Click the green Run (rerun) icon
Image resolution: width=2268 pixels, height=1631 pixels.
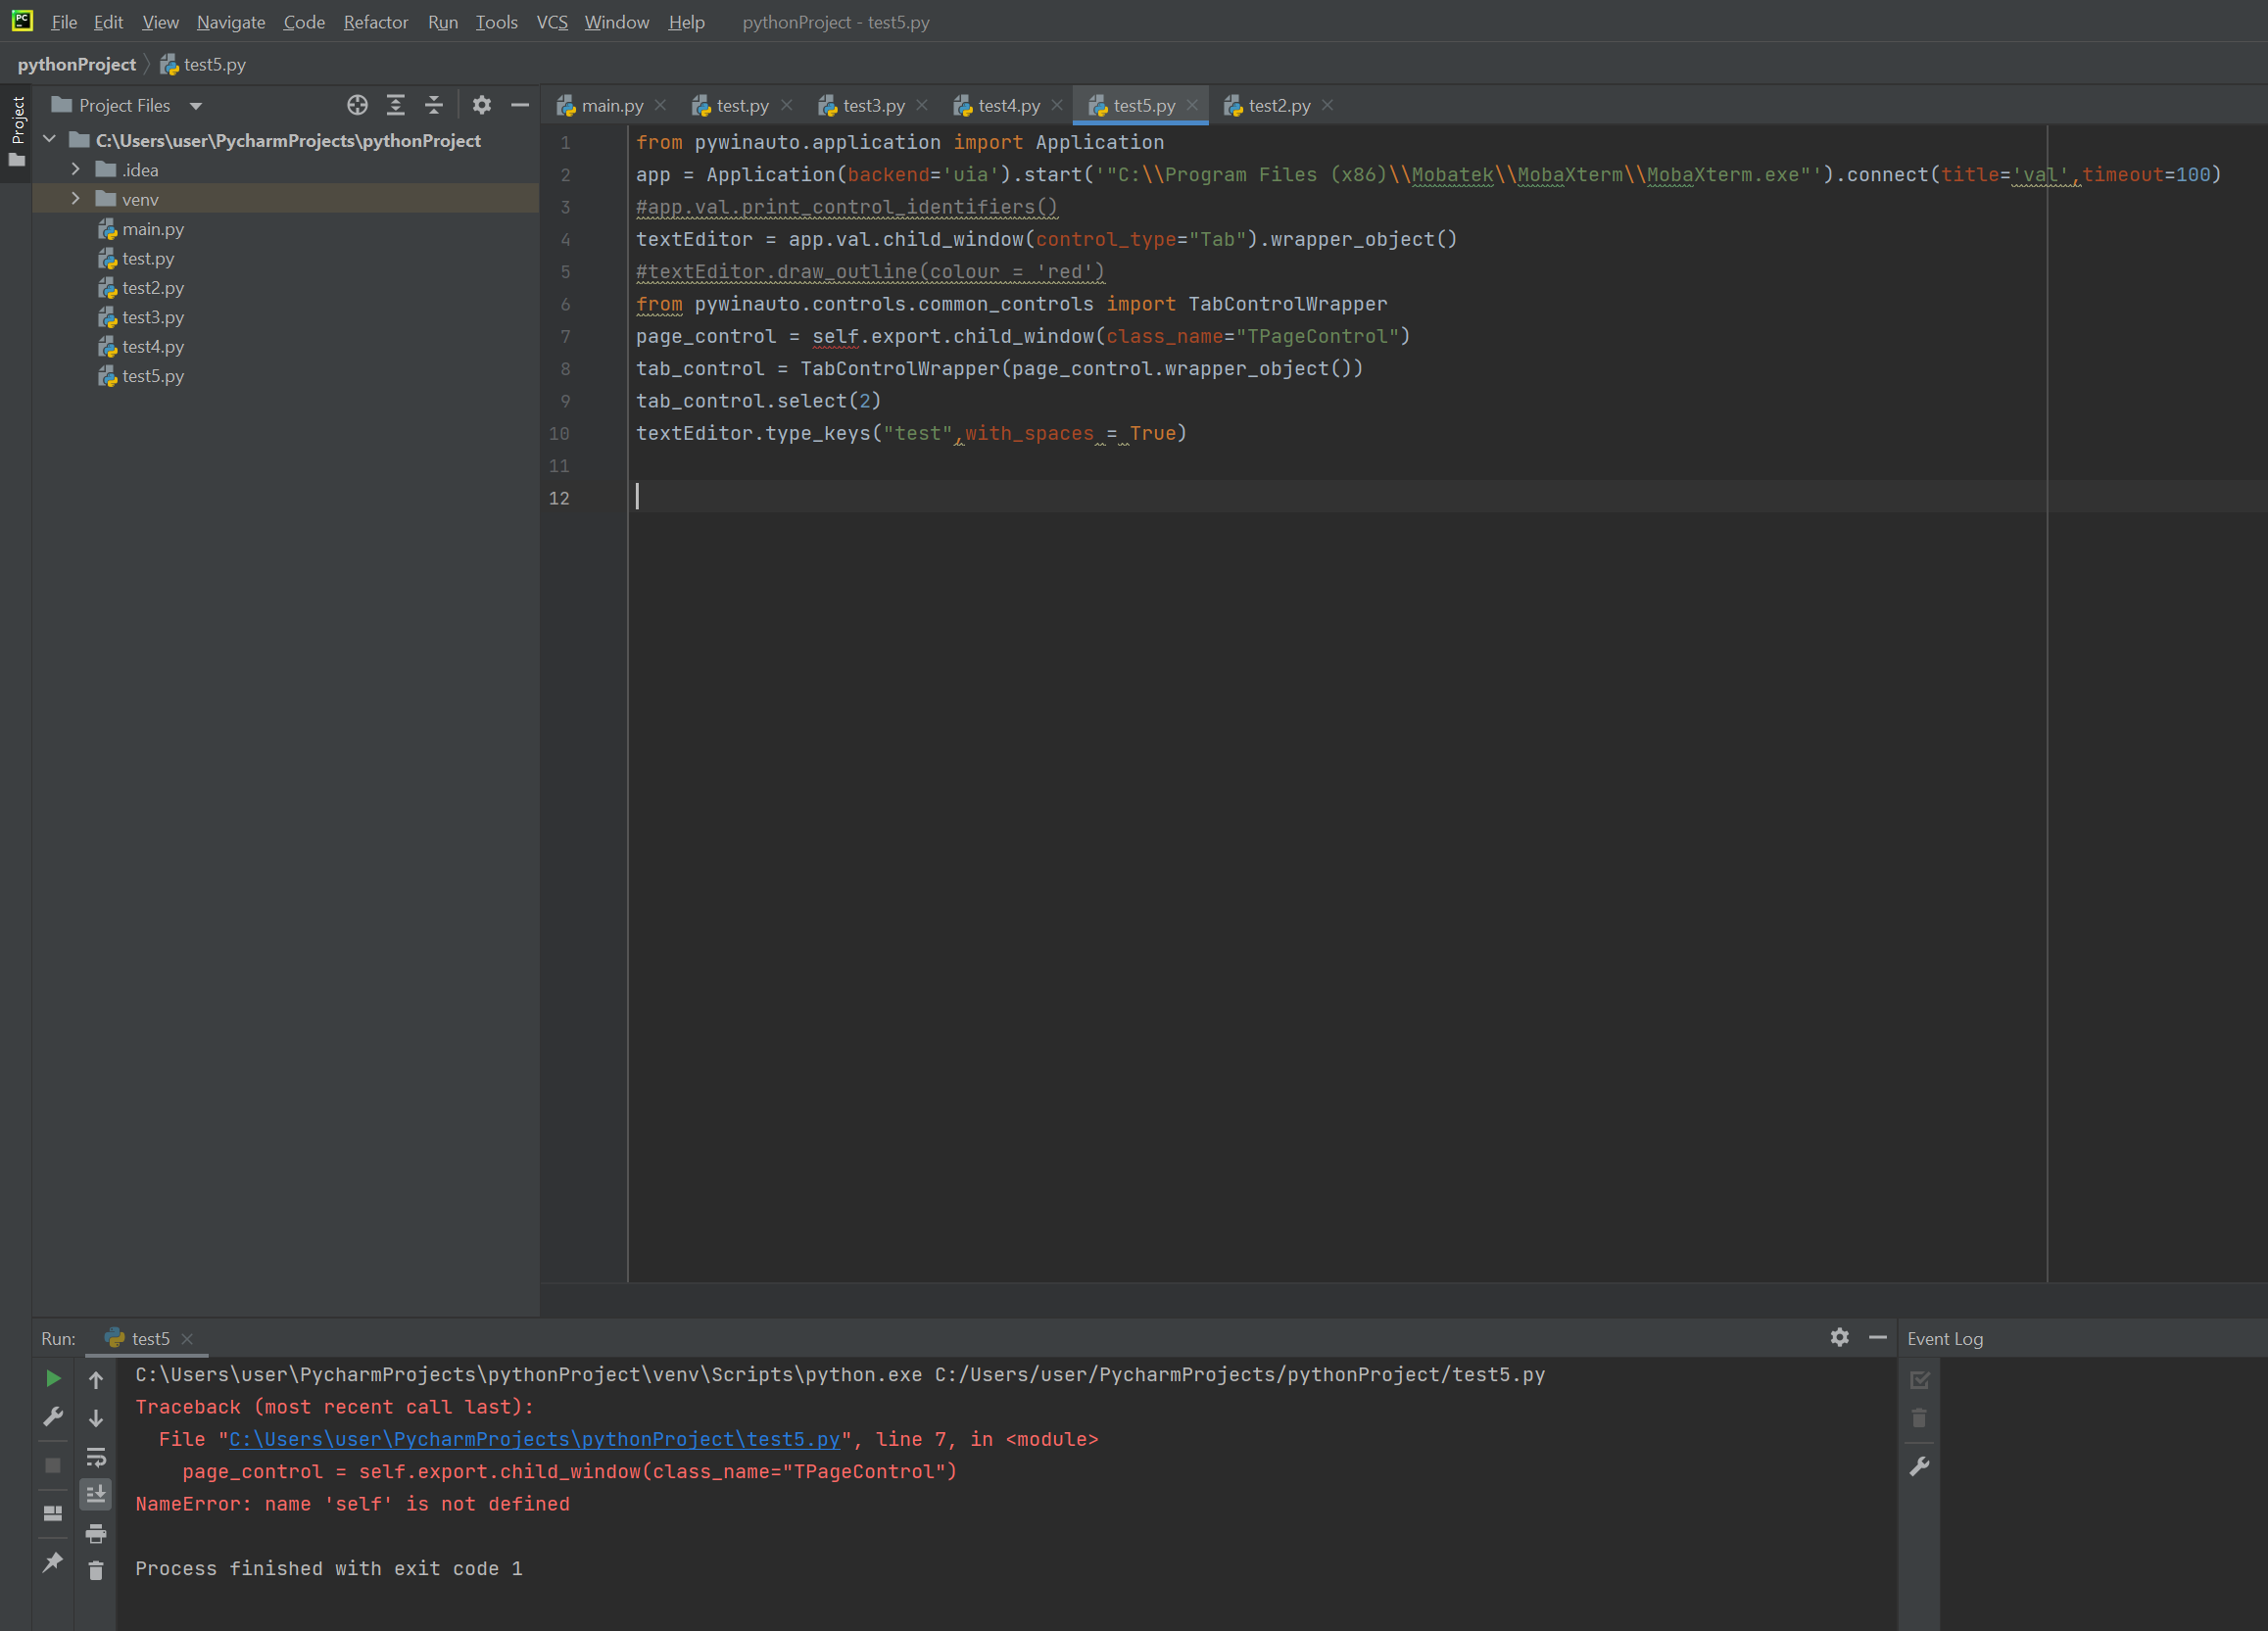coord(53,1378)
